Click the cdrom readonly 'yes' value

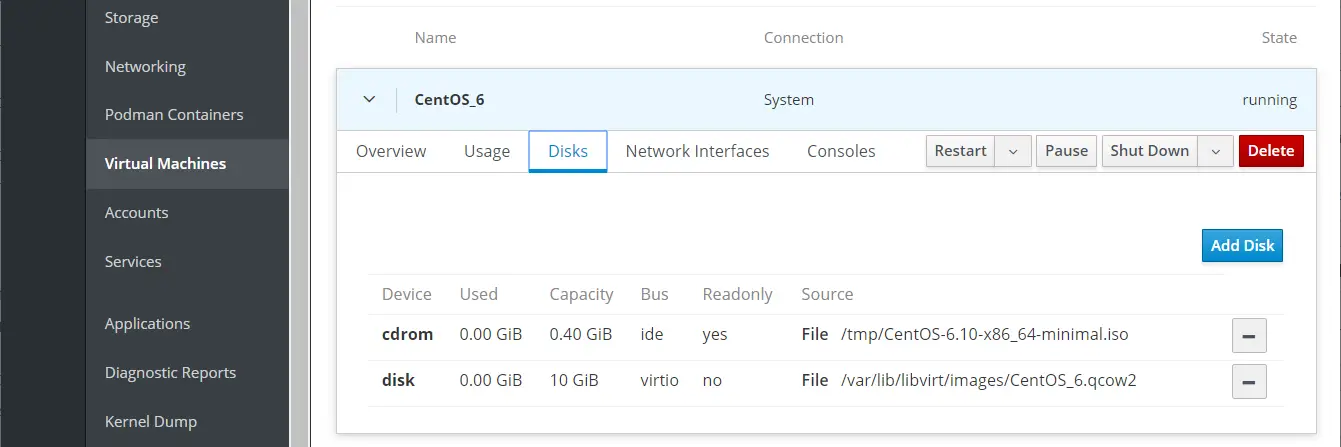point(715,335)
